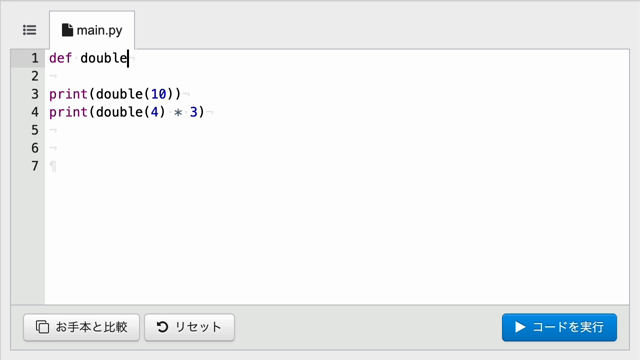Click the asterisk operator on line 4
640x360 pixels.
[x=178, y=112]
